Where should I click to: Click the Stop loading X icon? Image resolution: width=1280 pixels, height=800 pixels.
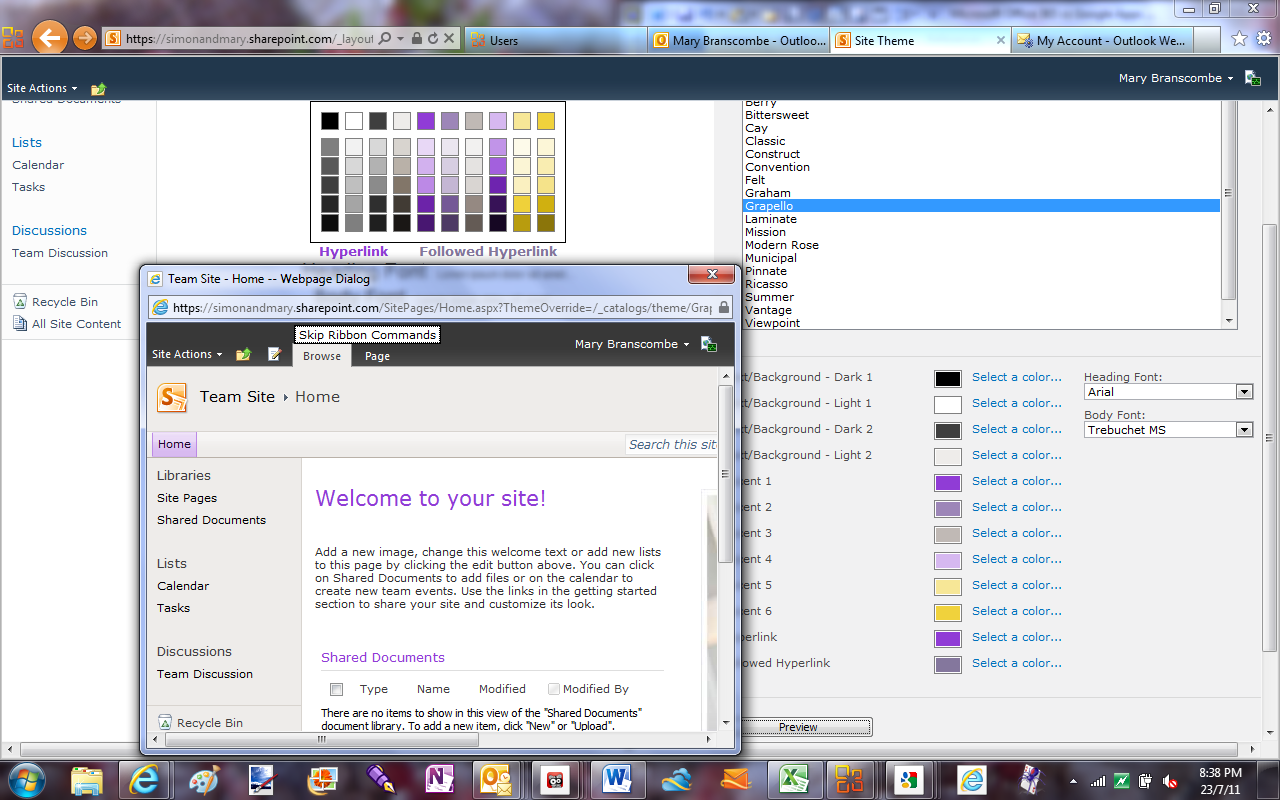(449, 39)
